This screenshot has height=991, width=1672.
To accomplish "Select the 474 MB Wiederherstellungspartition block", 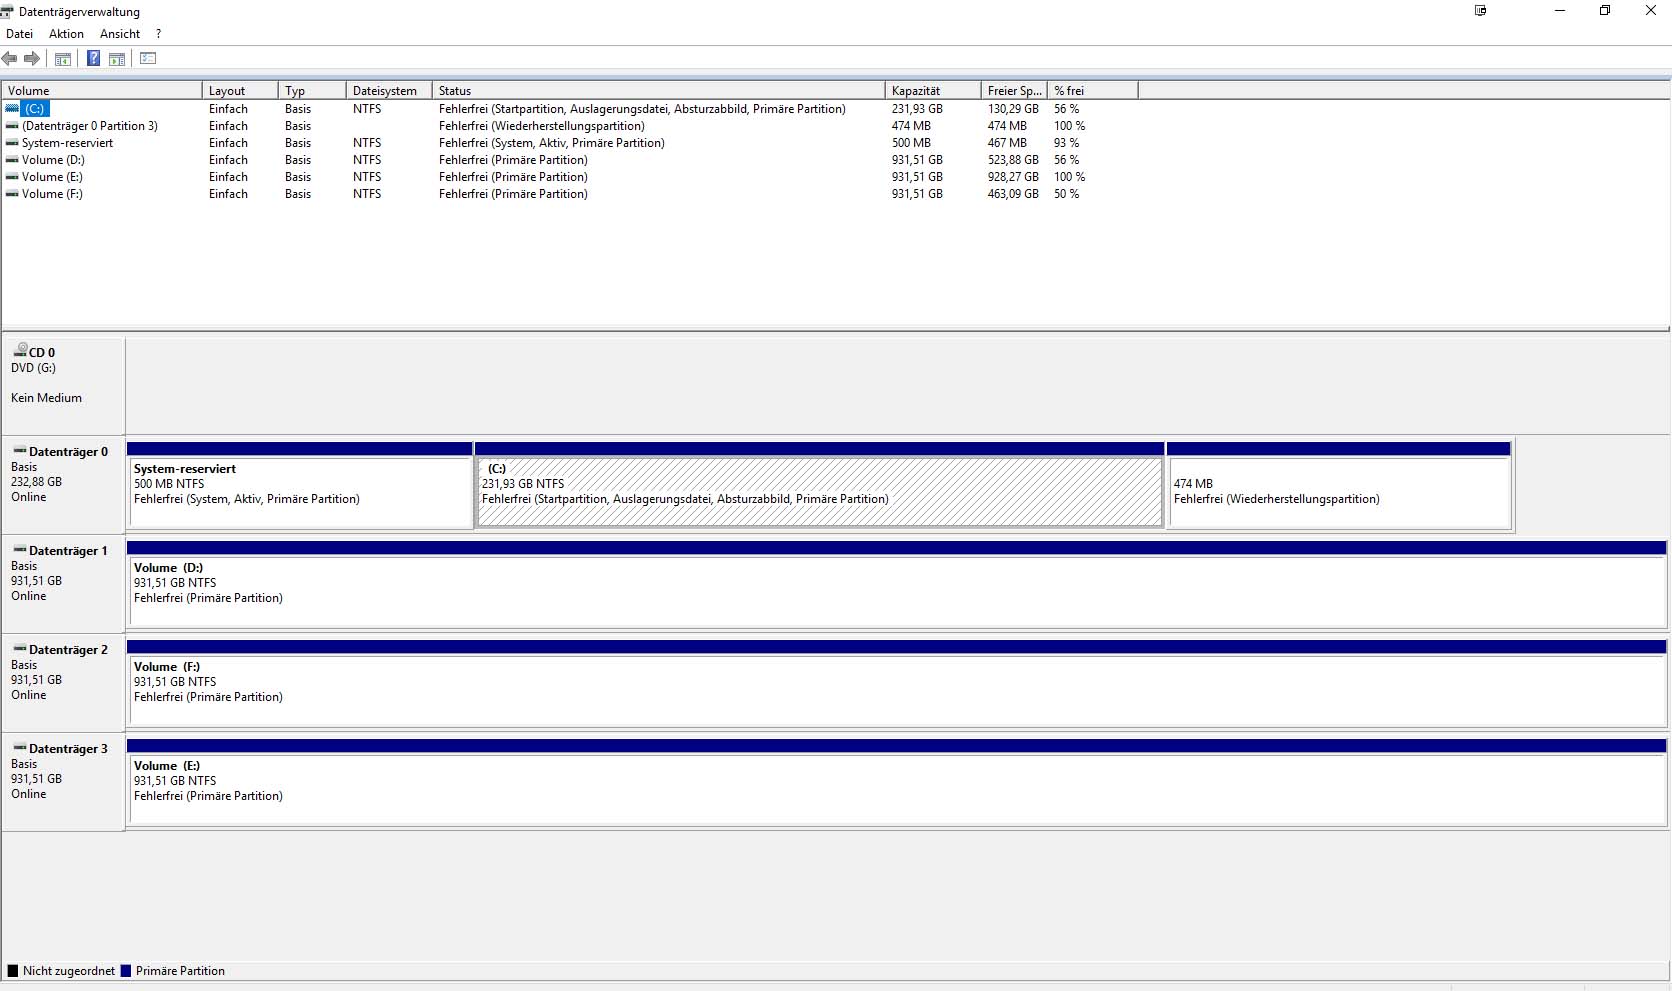I will (1338, 492).
